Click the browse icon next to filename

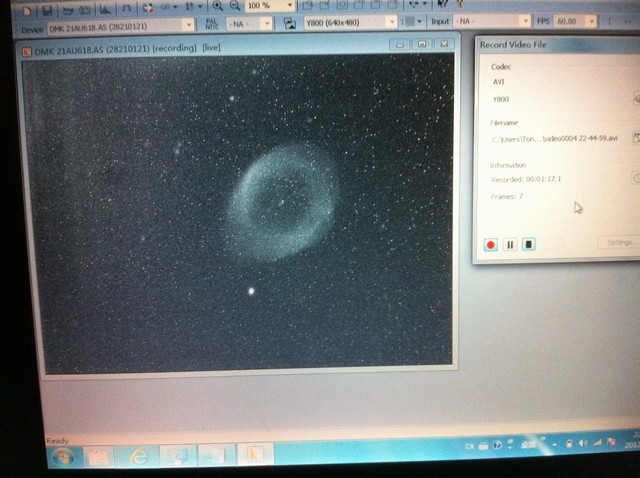[x=635, y=137]
